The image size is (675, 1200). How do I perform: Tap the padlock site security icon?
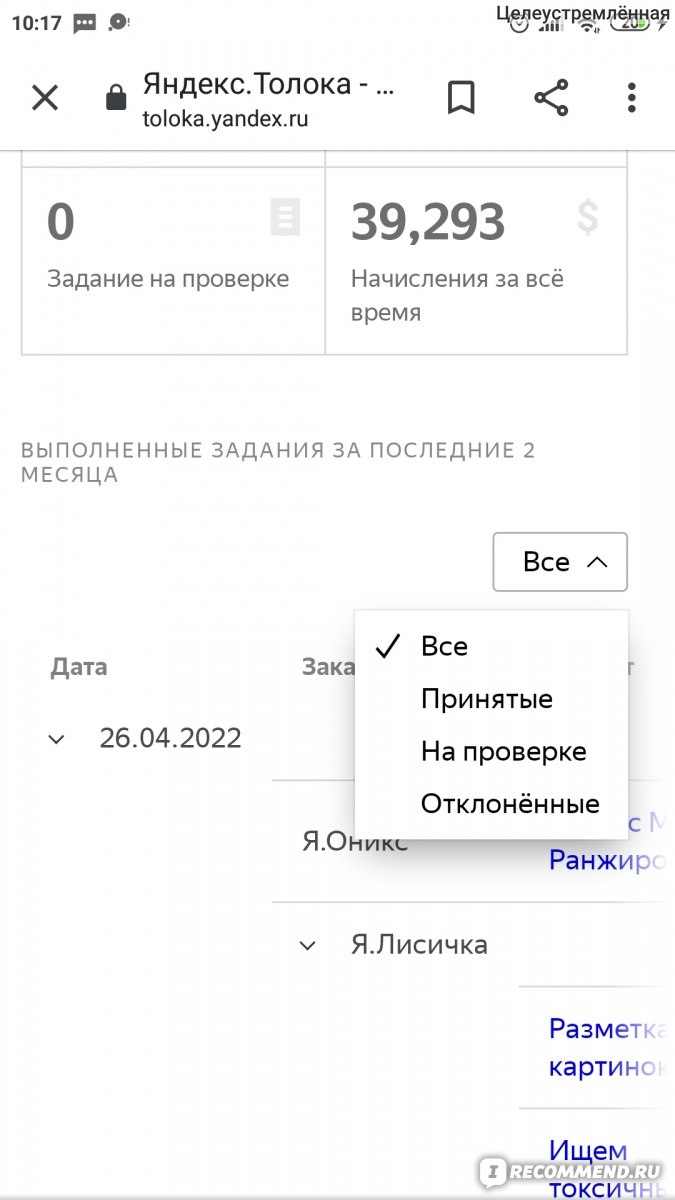116,98
